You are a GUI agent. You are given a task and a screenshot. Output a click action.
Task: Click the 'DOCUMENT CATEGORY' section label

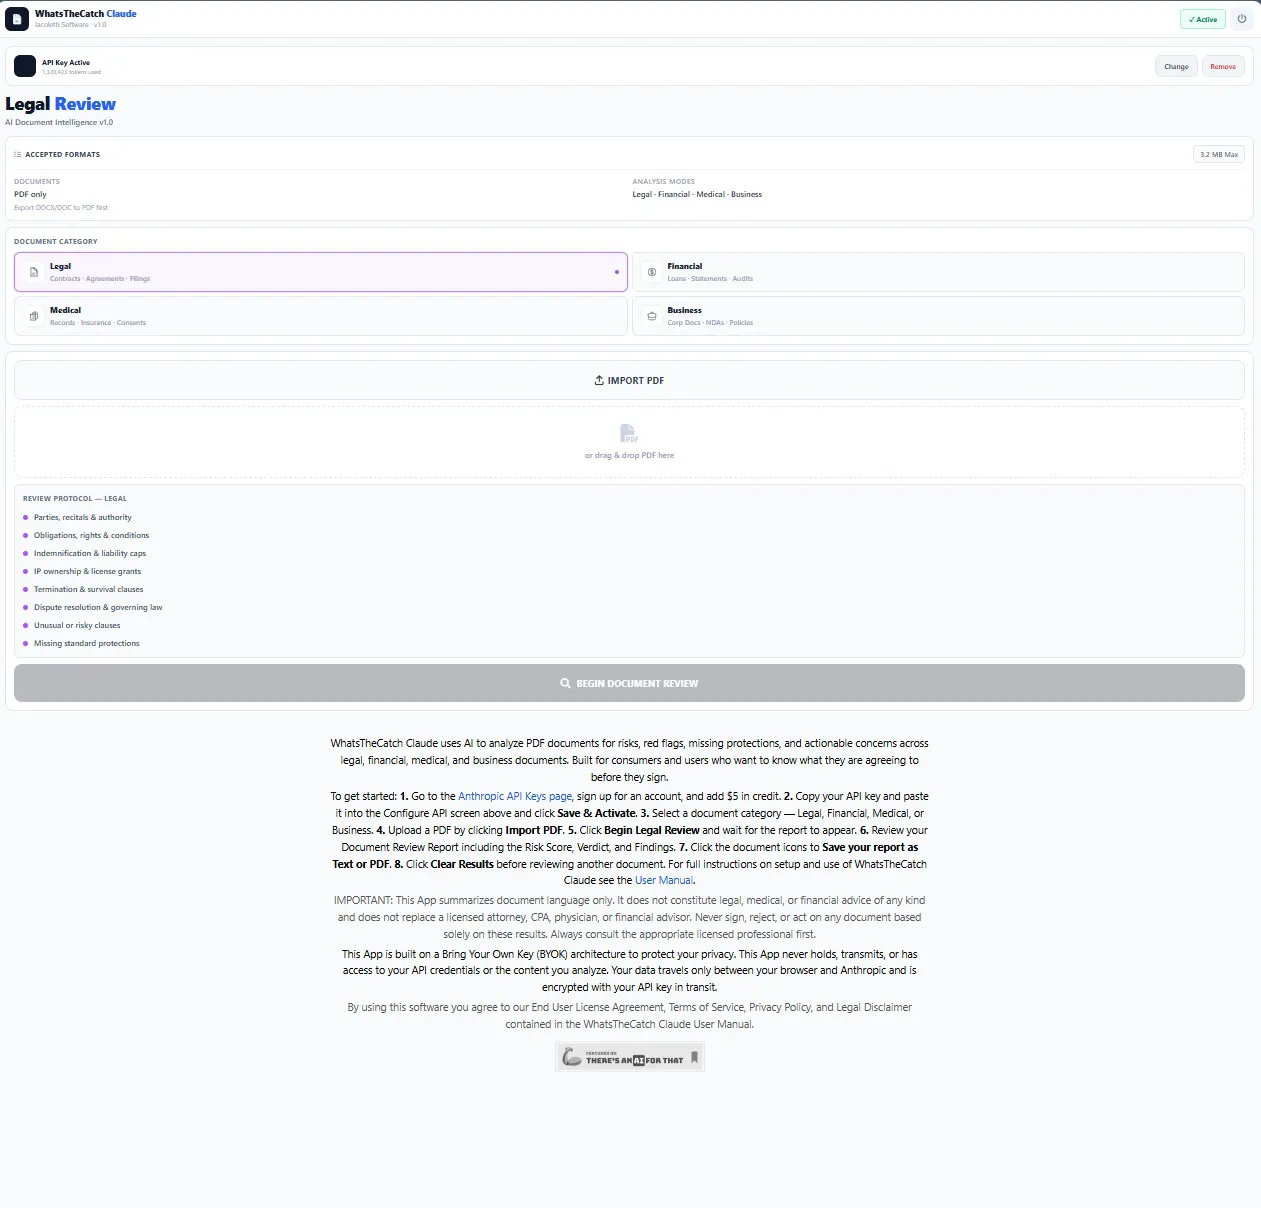click(x=56, y=241)
